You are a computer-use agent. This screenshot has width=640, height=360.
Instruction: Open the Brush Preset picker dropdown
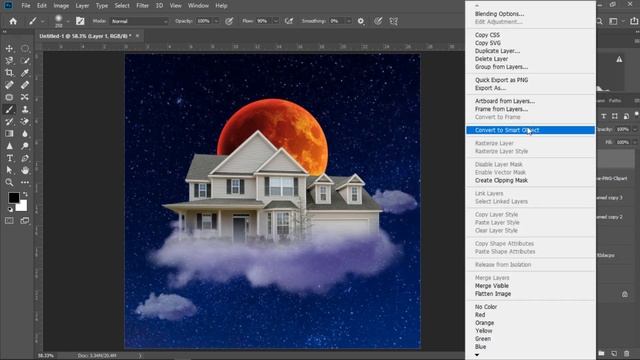(x=68, y=21)
